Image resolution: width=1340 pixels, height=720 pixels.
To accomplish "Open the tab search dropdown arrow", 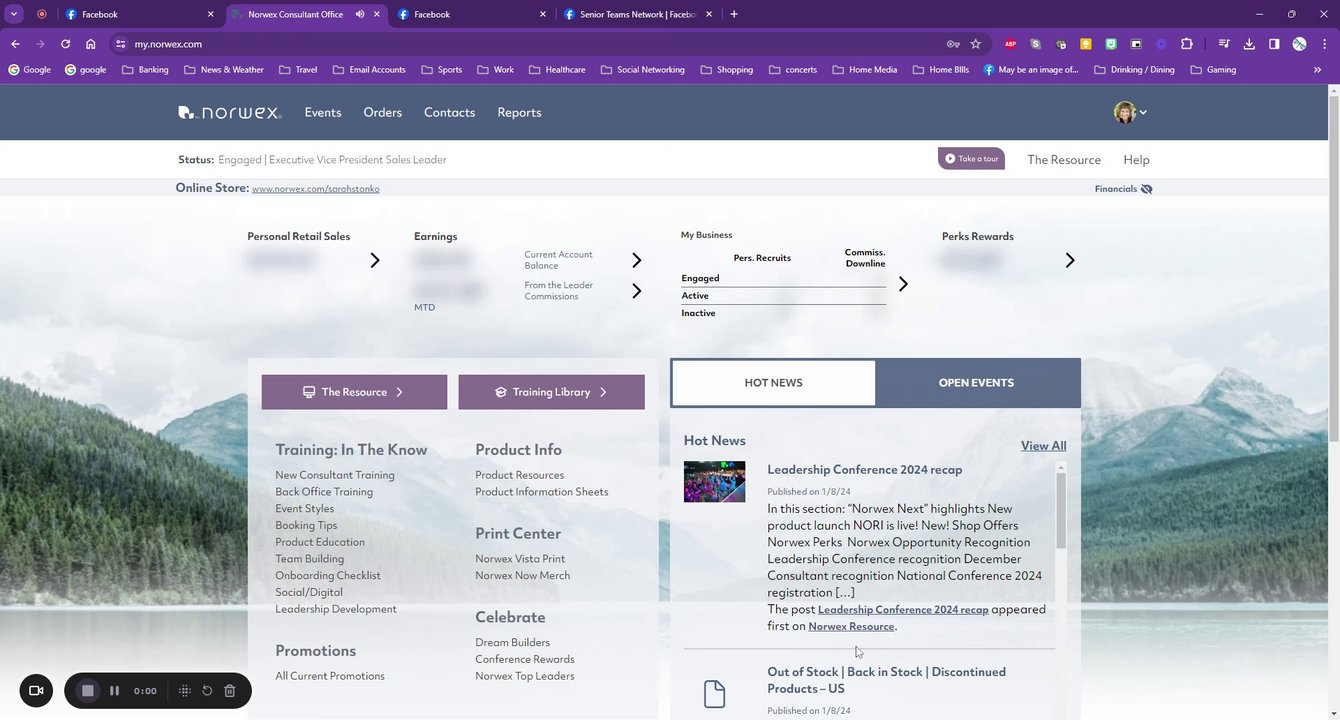I will (x=14, y=14).
